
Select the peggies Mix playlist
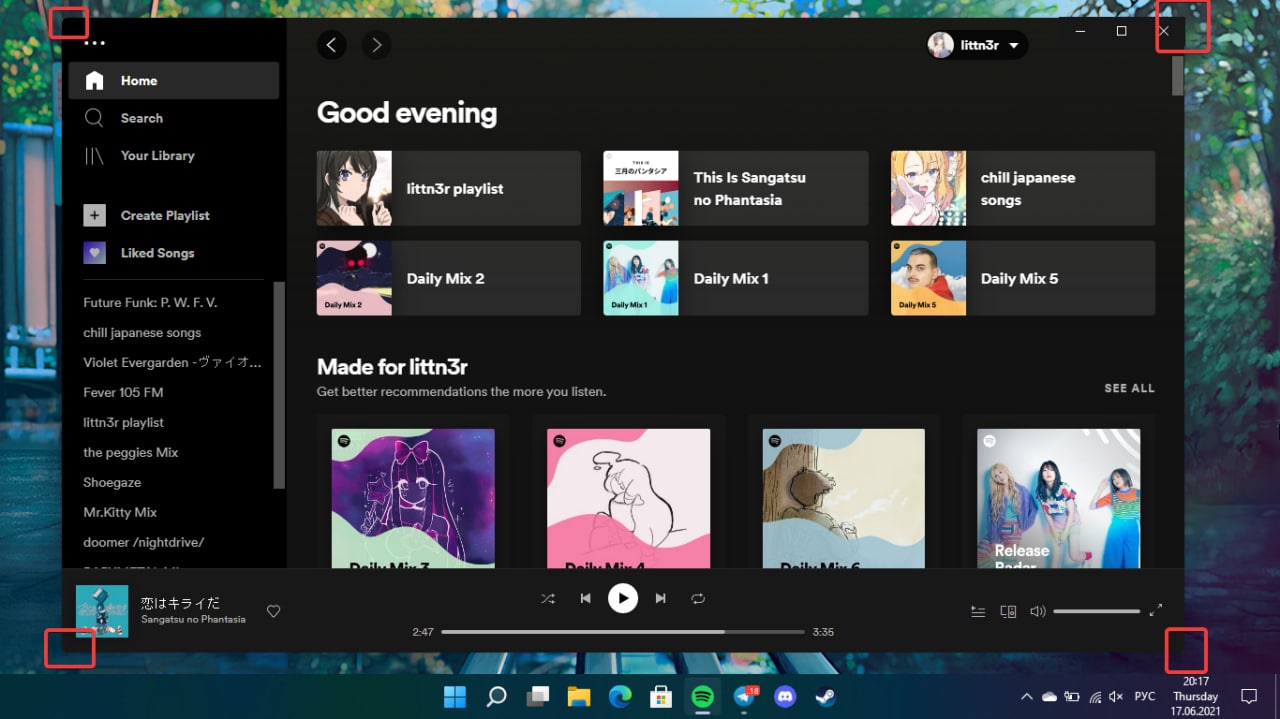tap(130, 452)
